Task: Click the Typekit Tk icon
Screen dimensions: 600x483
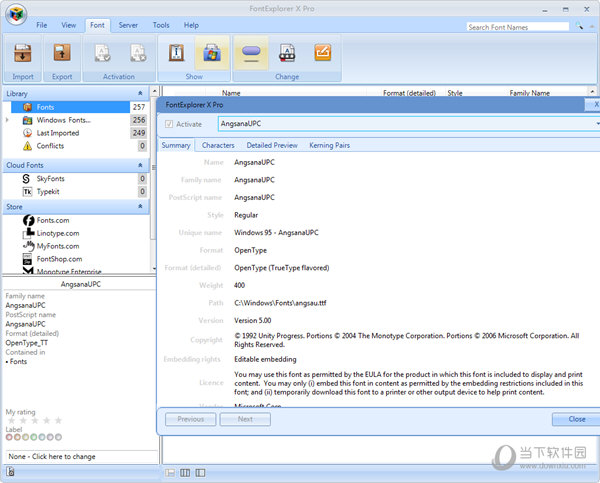Action: [27, 192]
